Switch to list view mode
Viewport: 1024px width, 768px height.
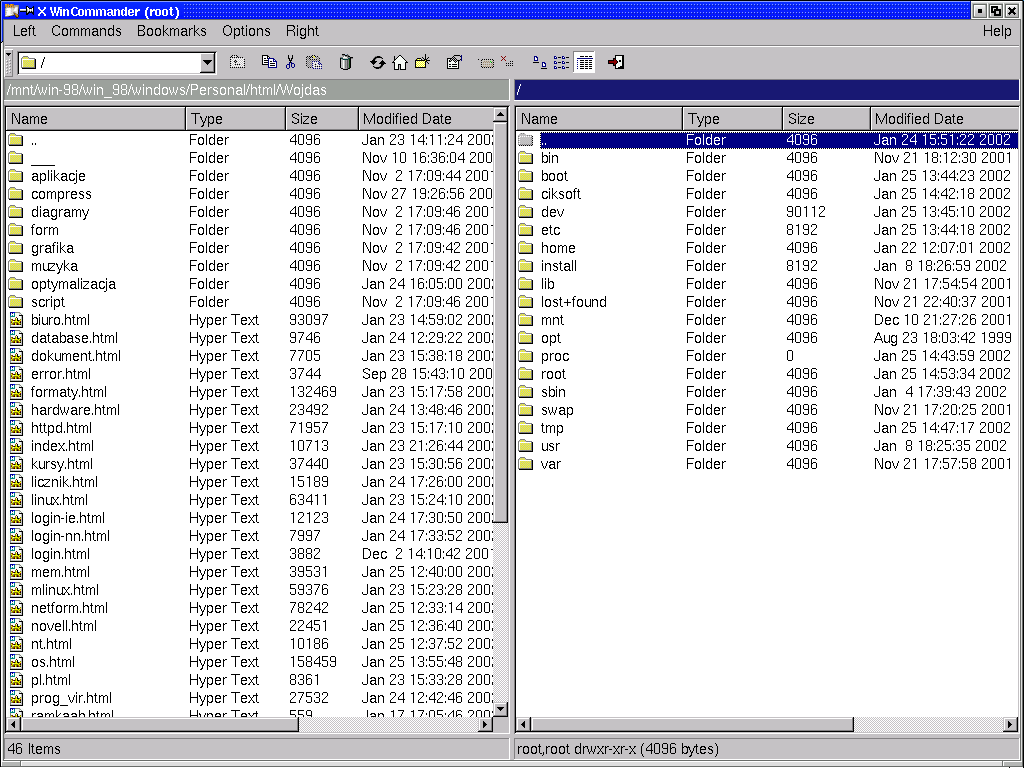click(x=561, y=62)
